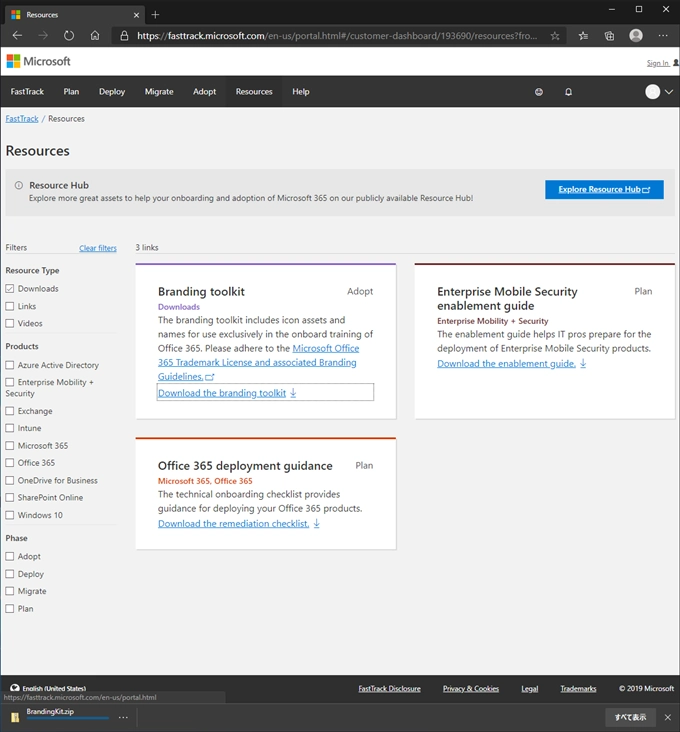This screenshot has height=732, width=680.
Task: Check the Office 365 filter
Action: point(10,463)
